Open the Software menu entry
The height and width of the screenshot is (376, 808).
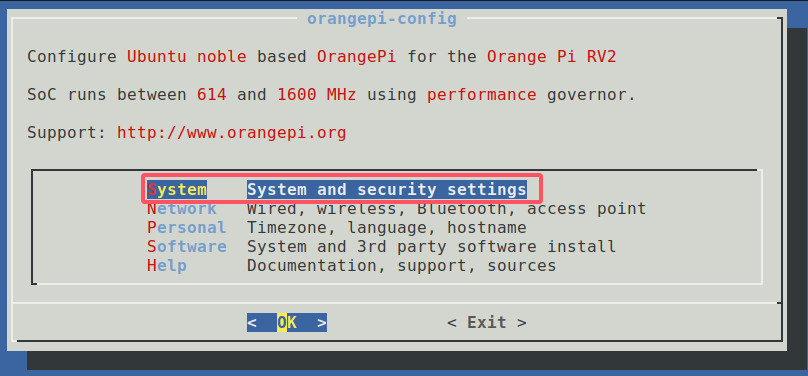[x=187, y=246]
